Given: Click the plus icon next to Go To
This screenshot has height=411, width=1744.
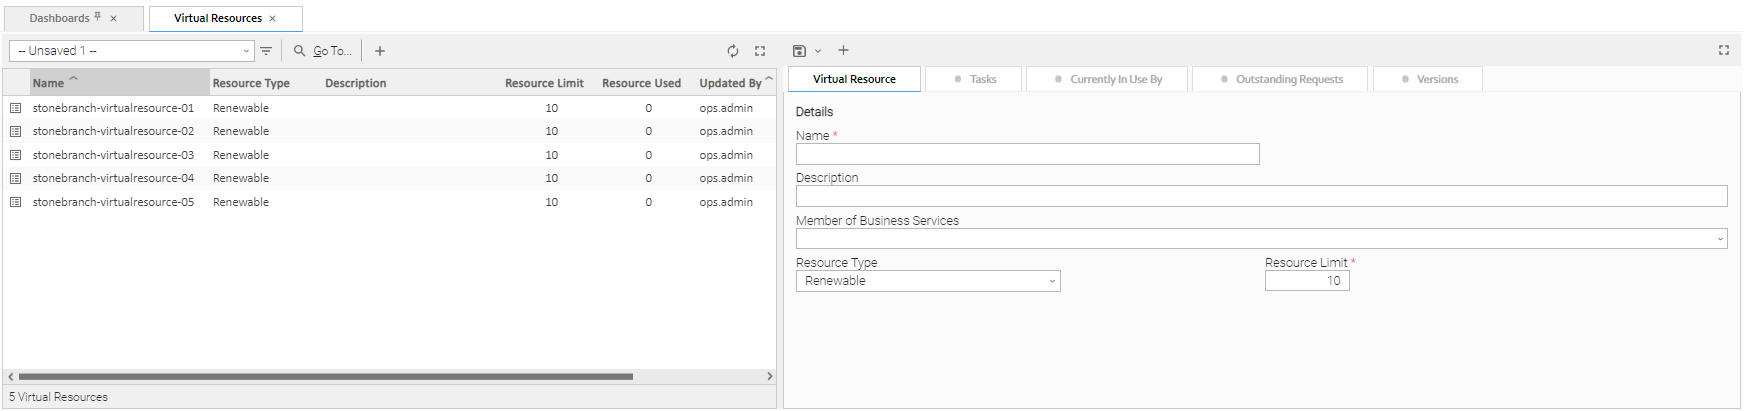Looking at the screenshot, I should 380,51.
